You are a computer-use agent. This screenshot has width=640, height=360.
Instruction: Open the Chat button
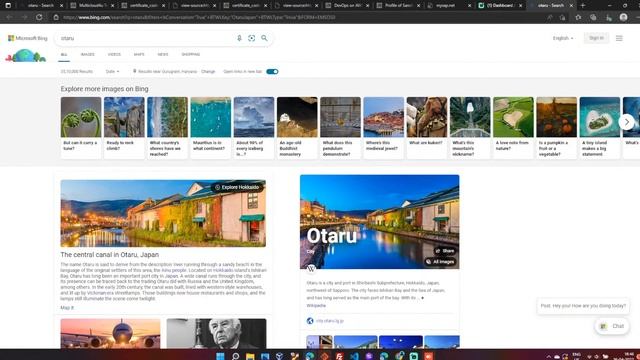(612, 326)
